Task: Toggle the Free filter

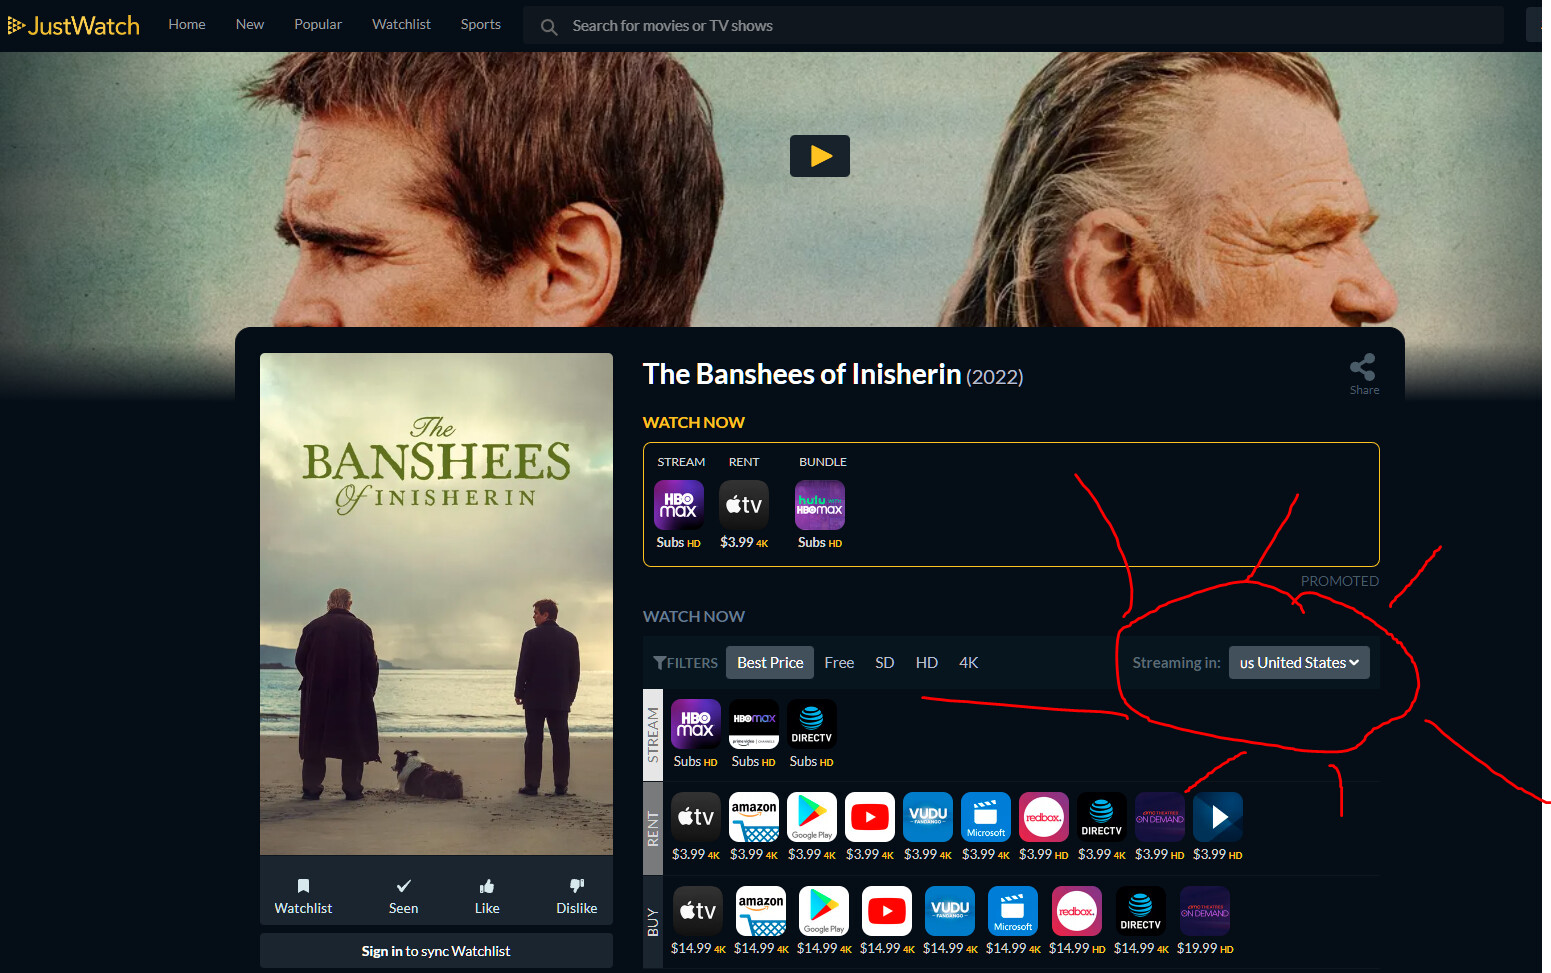Action: coord(839,663)
